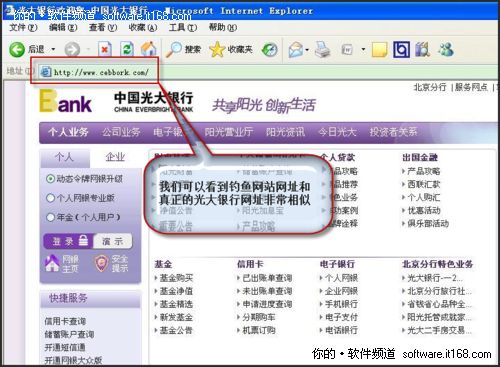
Task: Open 编辑(E) menu
Action: (x=63, y=27)
